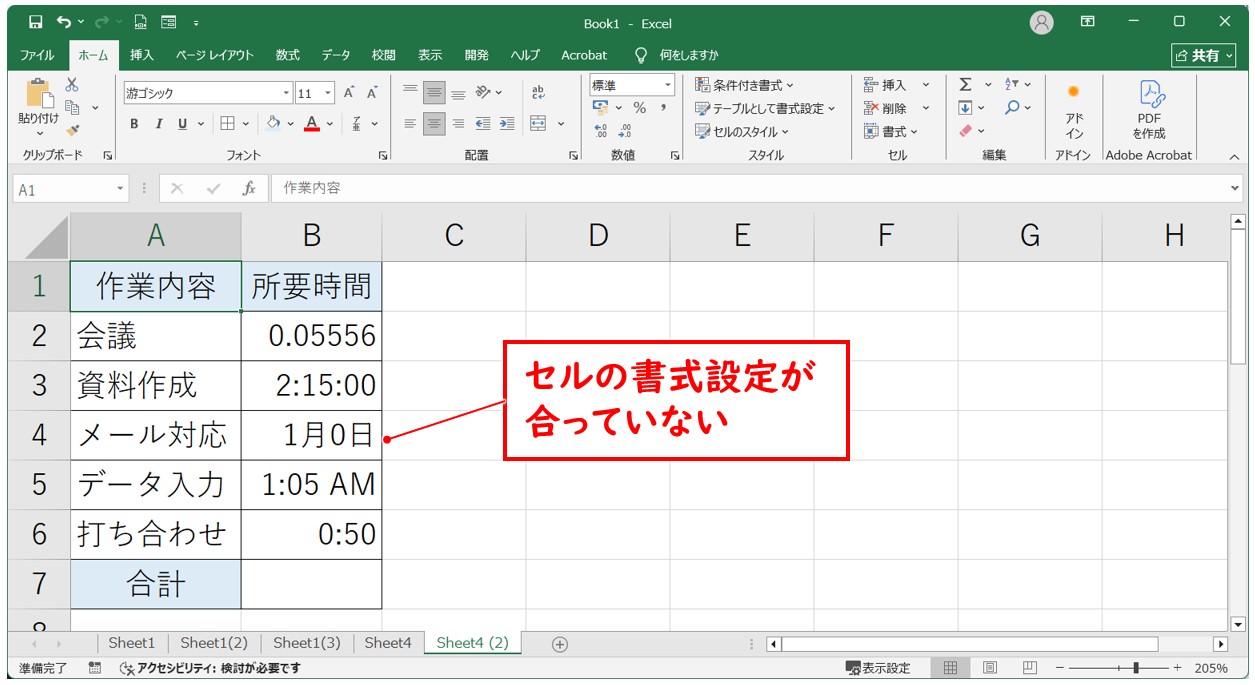This screenshot has height=685, width=1255.
Task: Click the Fill down-arrow icon in editing
Action: click(965, 108)
